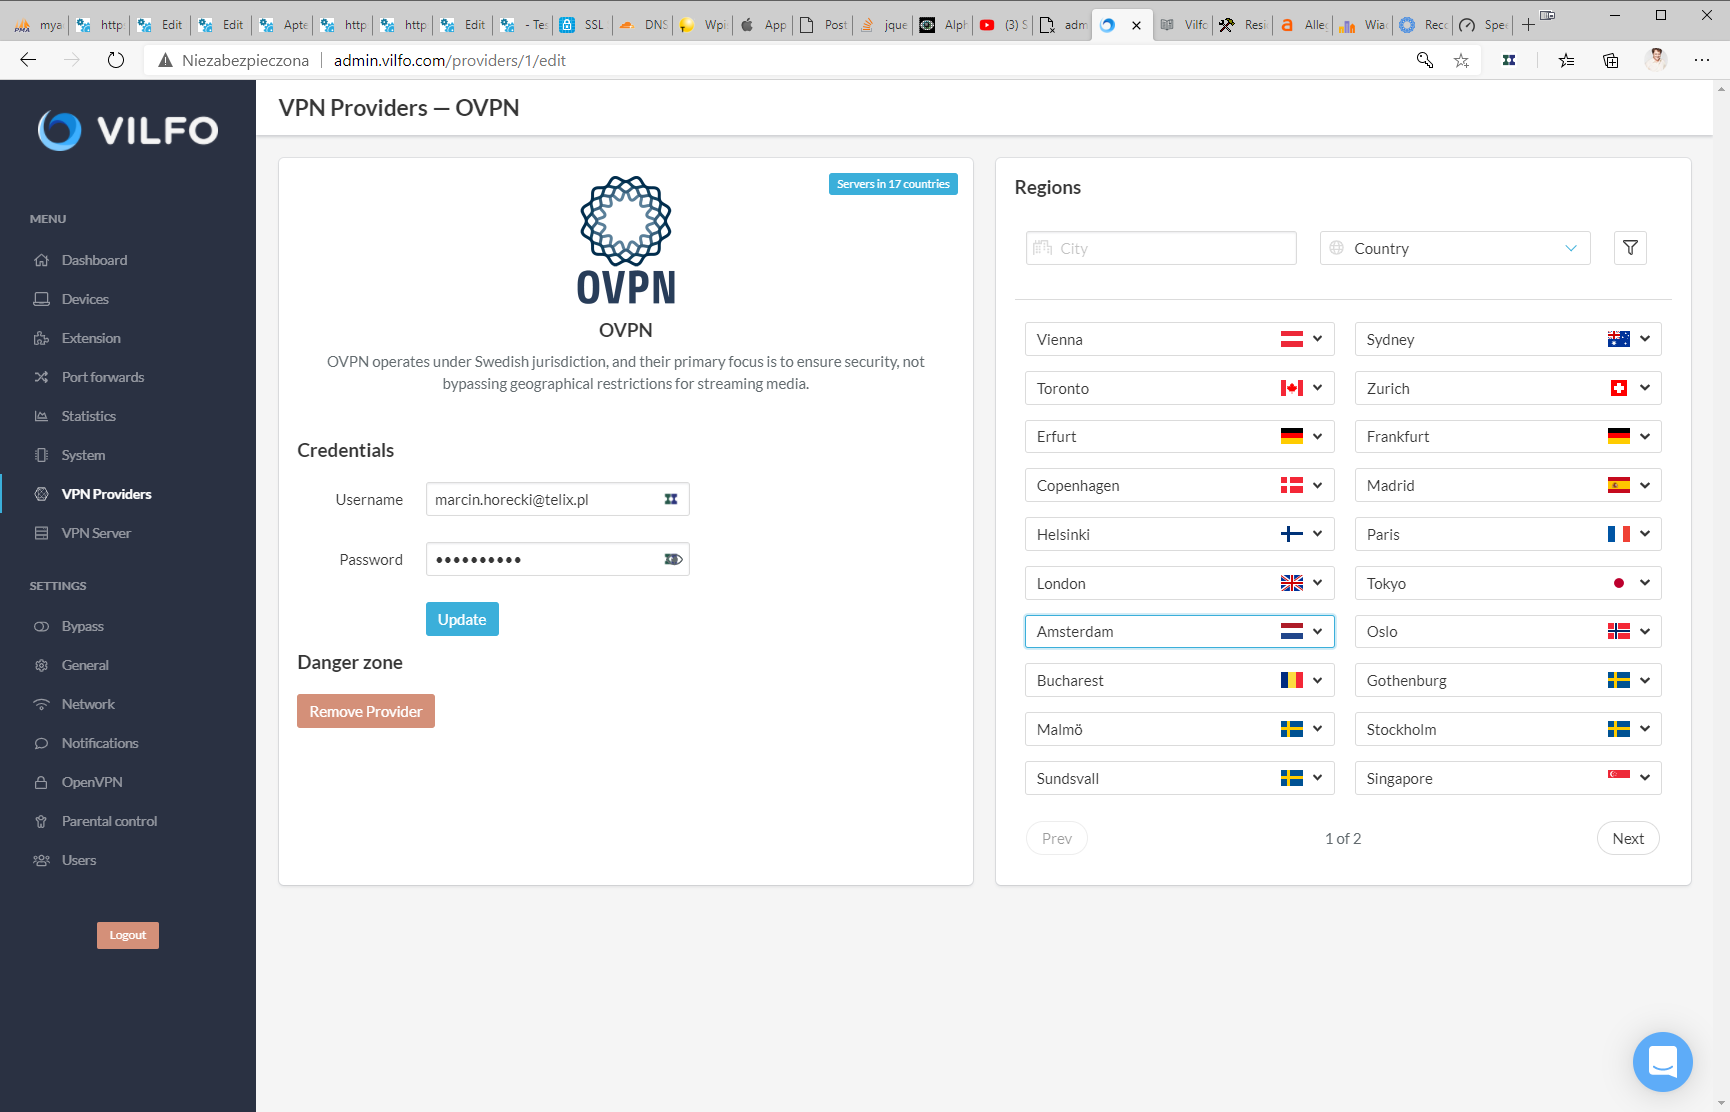Select the Helsinki region entry
1730x1112 pixels.
click(x=1180, y=534)
